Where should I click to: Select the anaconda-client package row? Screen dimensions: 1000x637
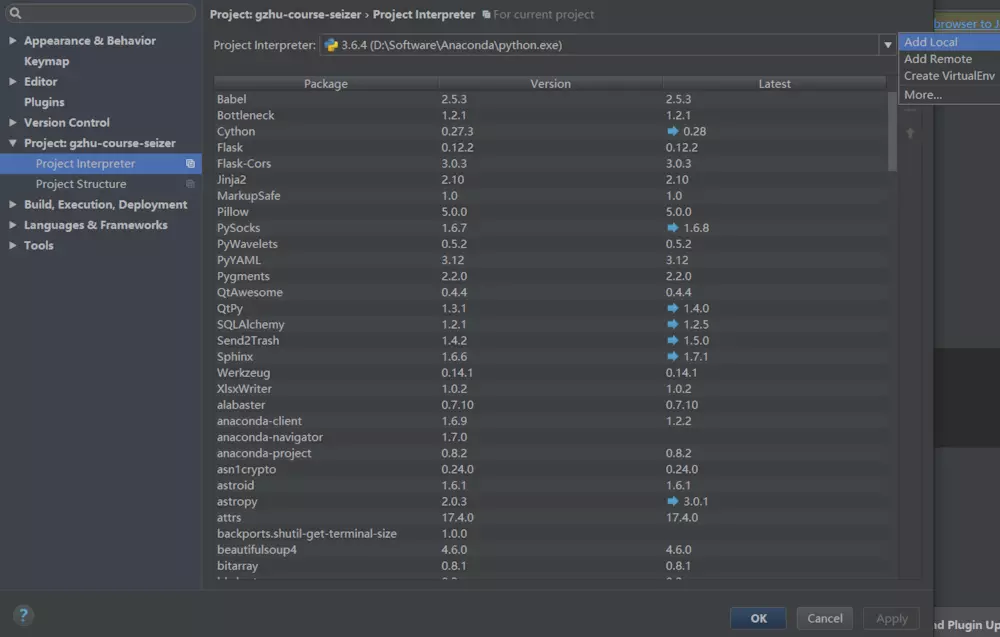click(550, 421)
